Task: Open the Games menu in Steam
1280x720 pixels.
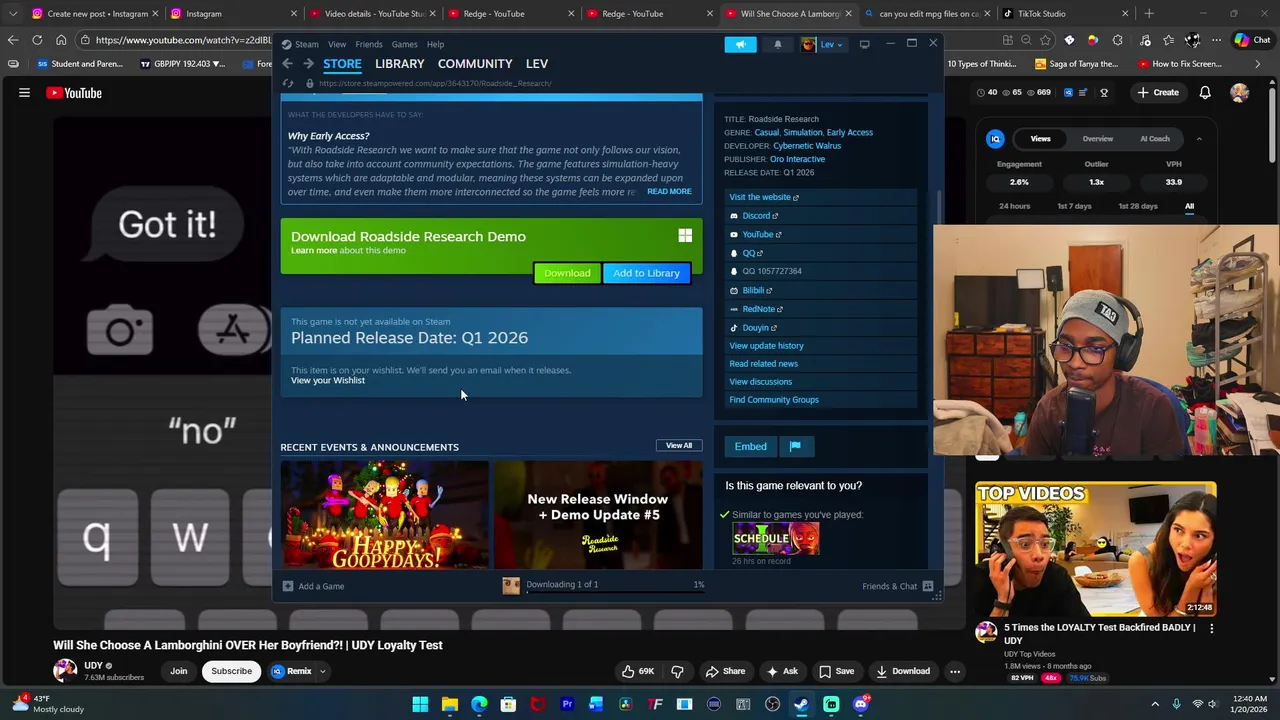Action: tap(405, 44)
